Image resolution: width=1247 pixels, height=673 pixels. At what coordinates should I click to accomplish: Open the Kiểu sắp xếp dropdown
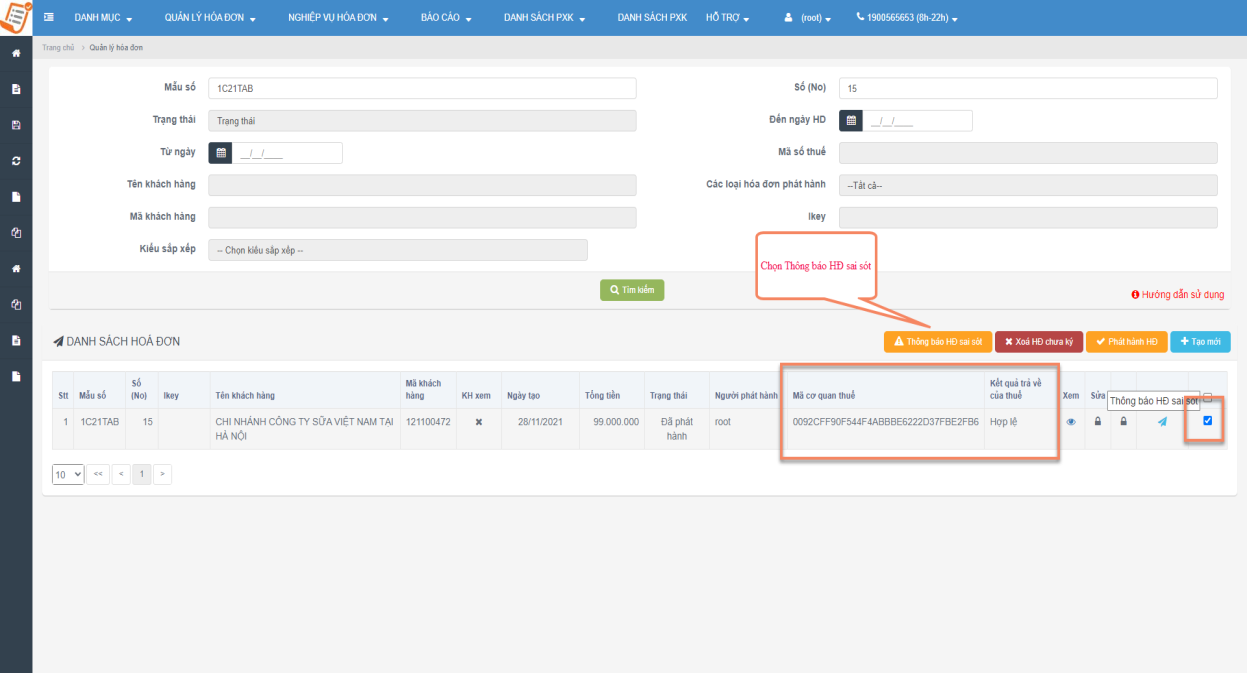click(397, 250)
